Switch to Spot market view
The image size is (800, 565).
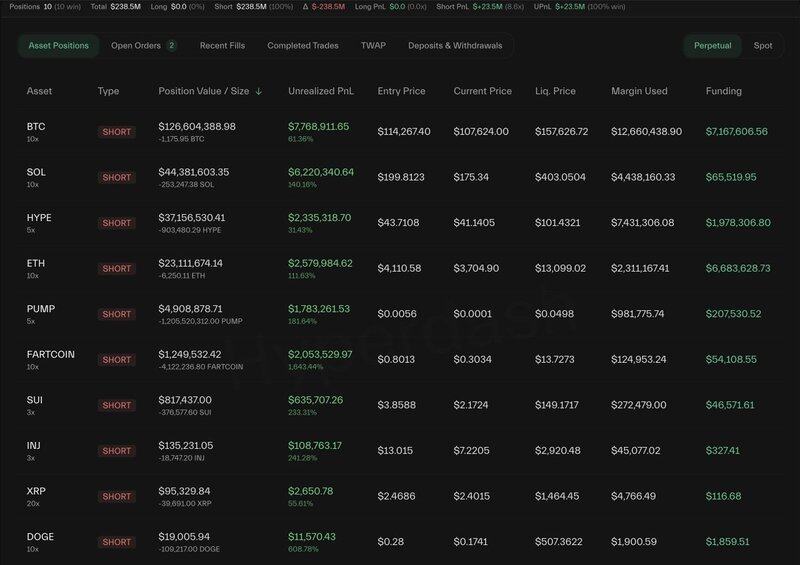[763, 45]
